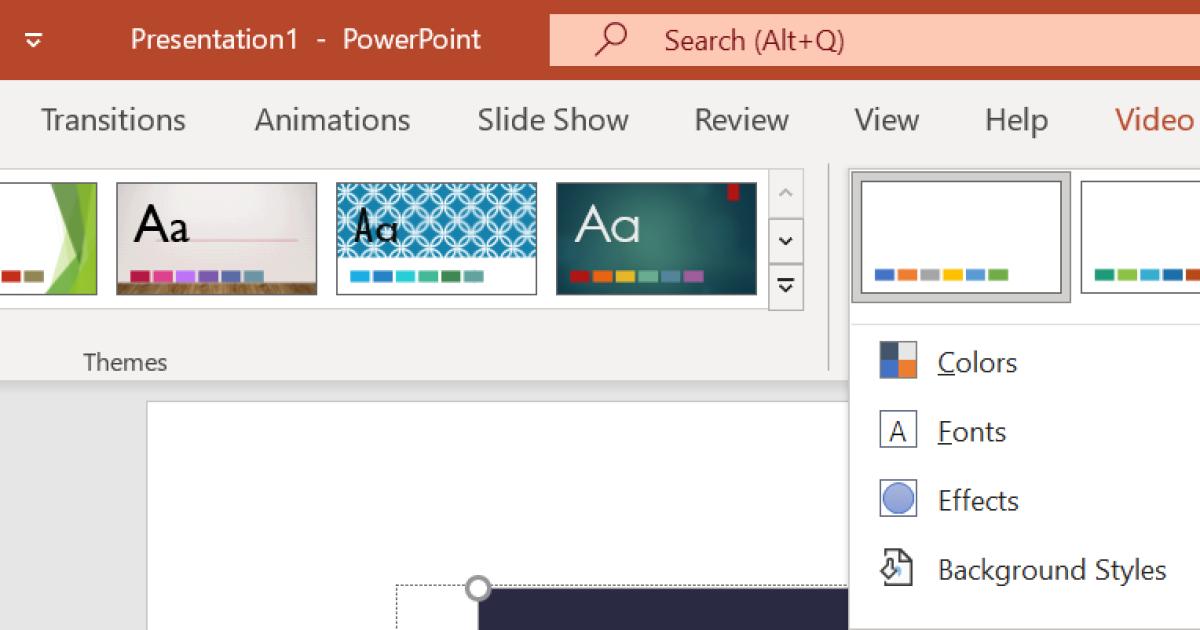Screen dimensions: 1200x630
Task: Open the Help tab
Action: tap(1015, 120)
